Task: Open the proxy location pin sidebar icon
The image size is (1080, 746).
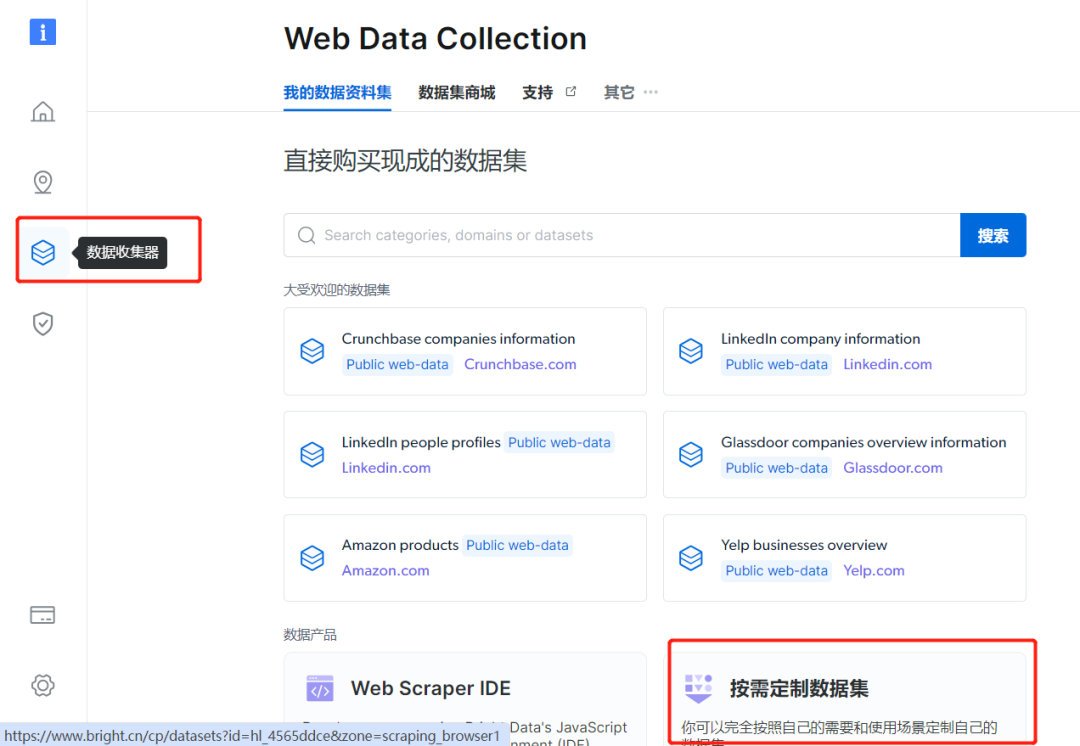Action: 43,182
